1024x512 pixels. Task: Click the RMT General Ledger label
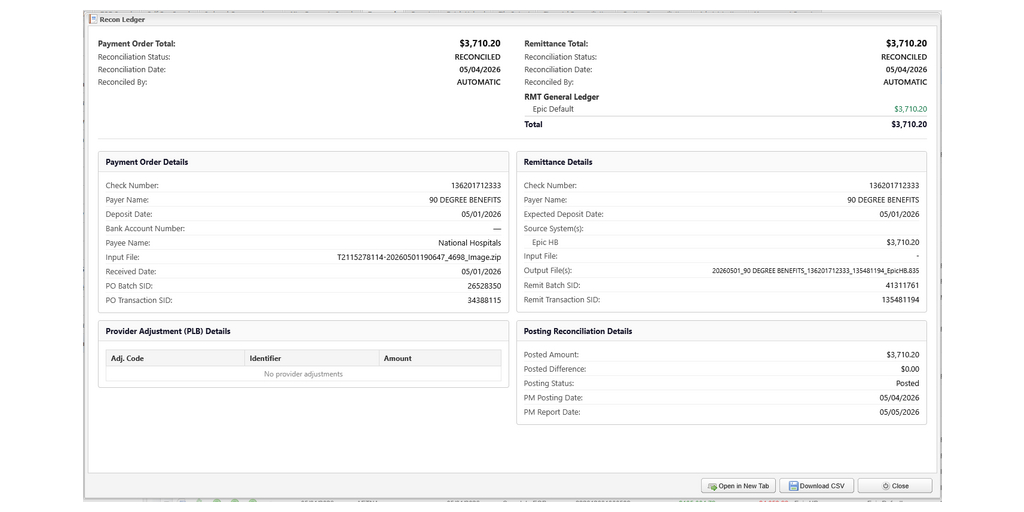(562, 97)
